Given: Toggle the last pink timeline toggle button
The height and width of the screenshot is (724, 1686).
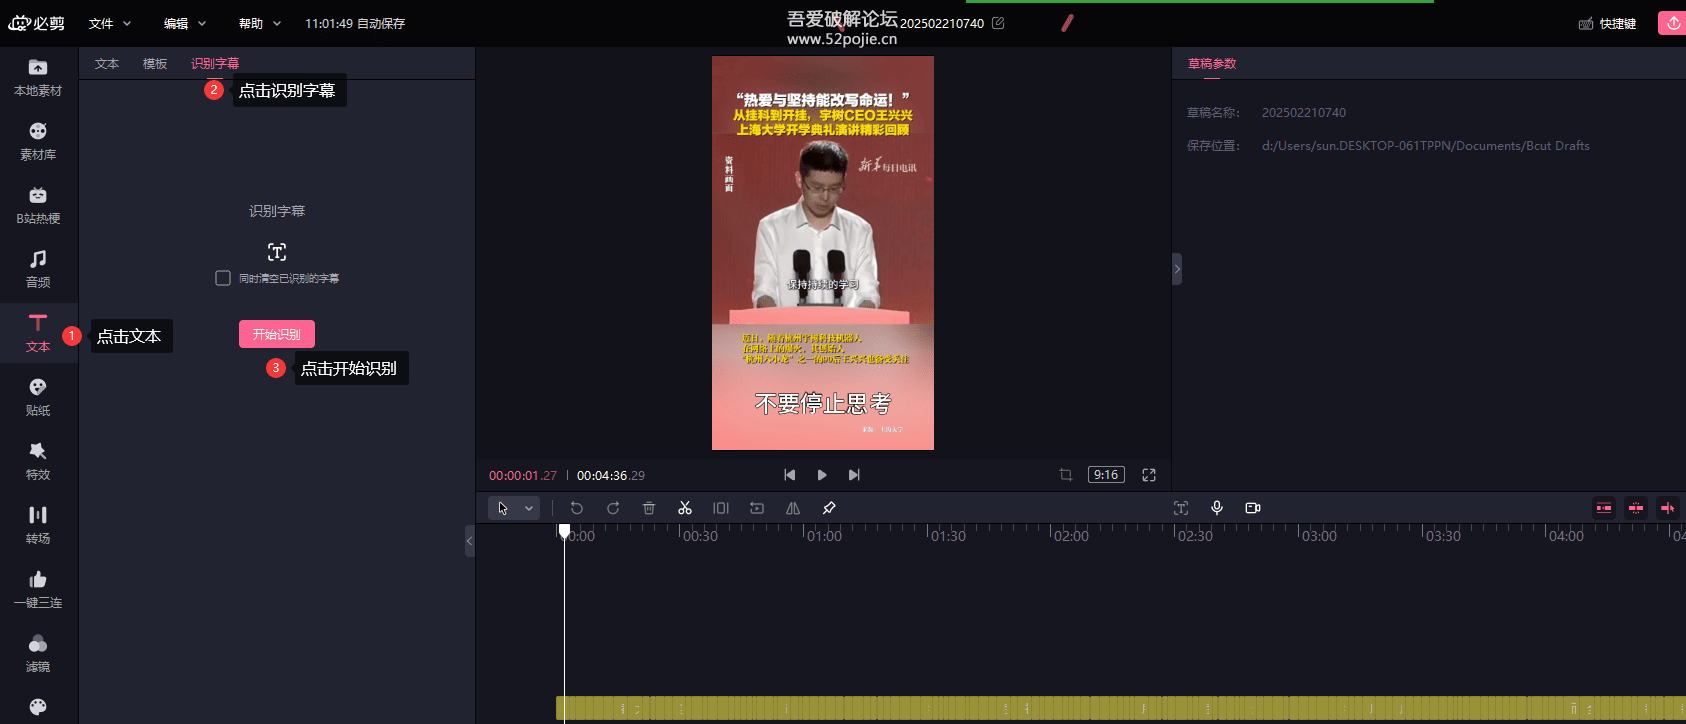Looking at the screenshot, I should coord(1668,508).
